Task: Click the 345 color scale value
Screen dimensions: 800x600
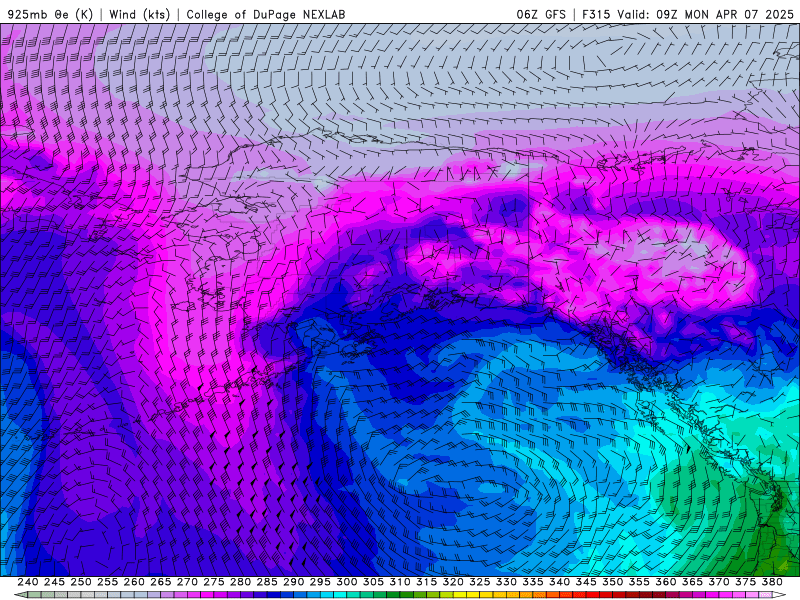Action: 586,582
